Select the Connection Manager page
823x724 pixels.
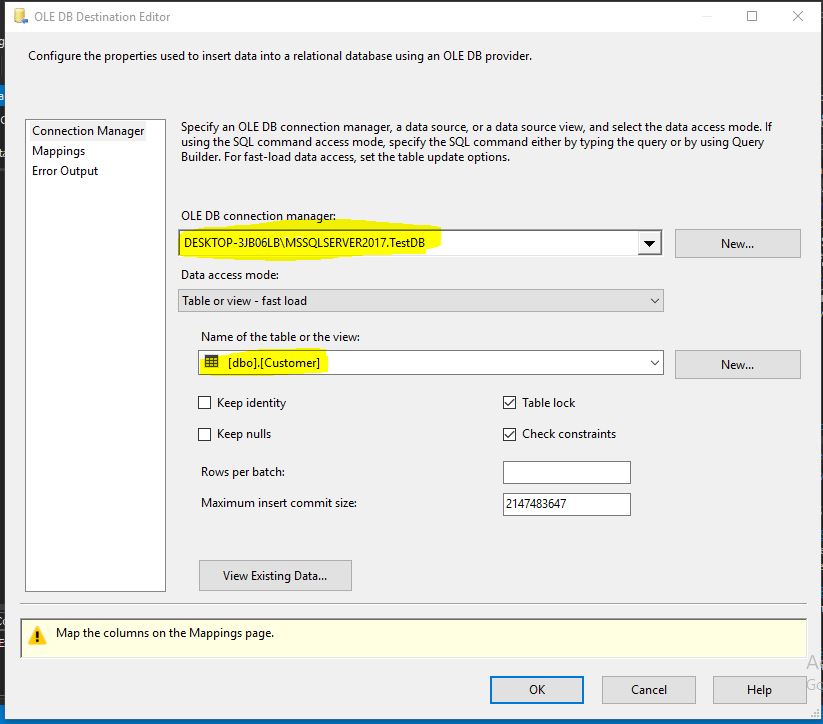(88, 130)
